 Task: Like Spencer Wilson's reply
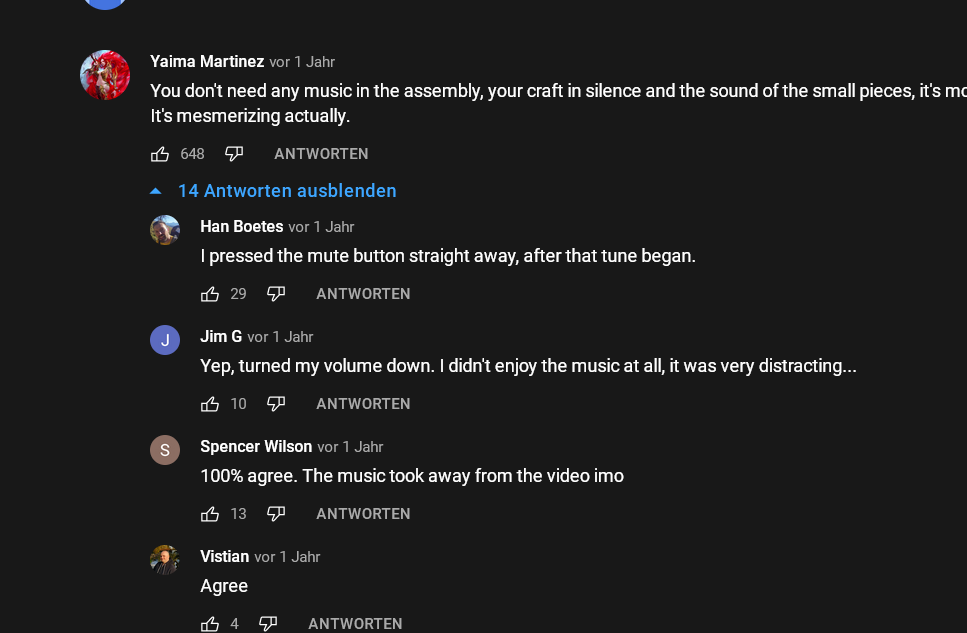pos(210,514)
